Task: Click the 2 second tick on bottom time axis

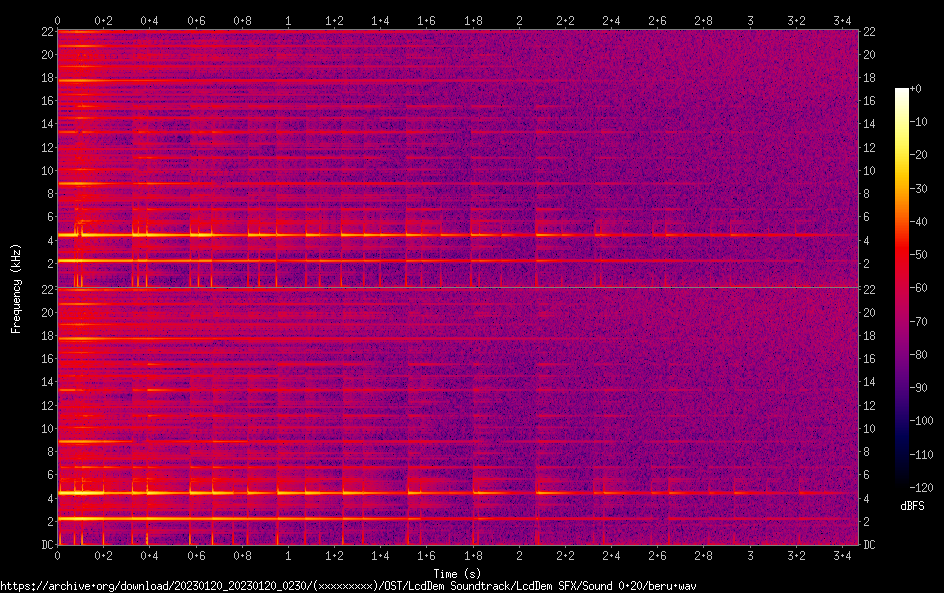Action: (x=519, y=555)
